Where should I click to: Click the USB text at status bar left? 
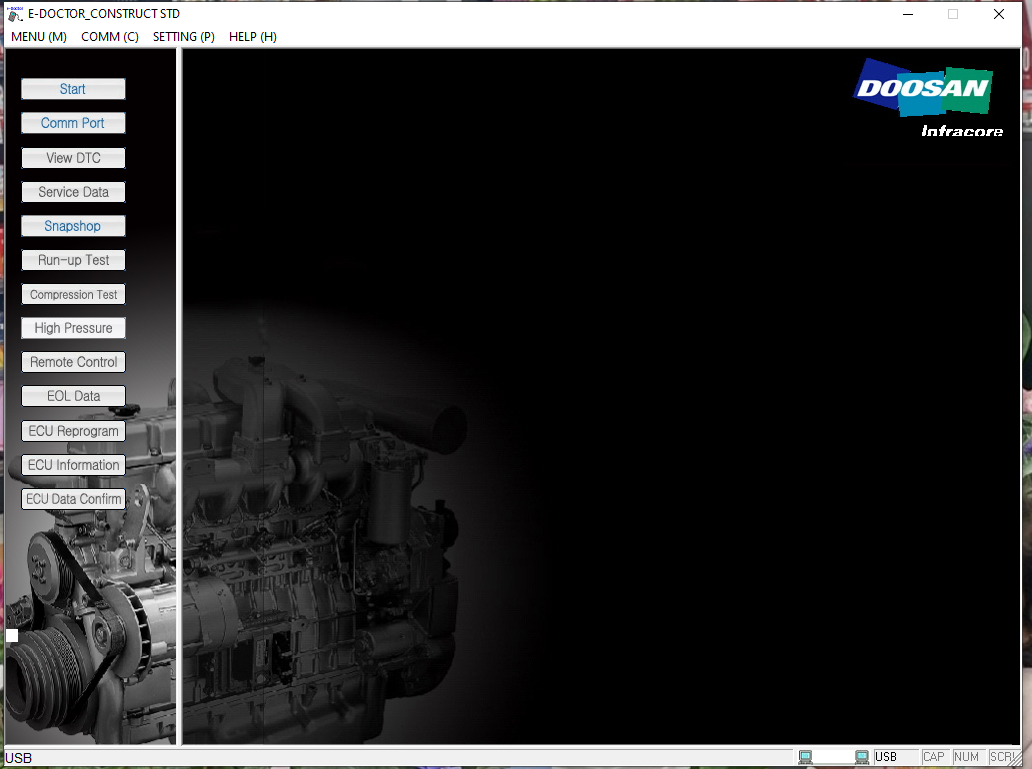[18, 758]
